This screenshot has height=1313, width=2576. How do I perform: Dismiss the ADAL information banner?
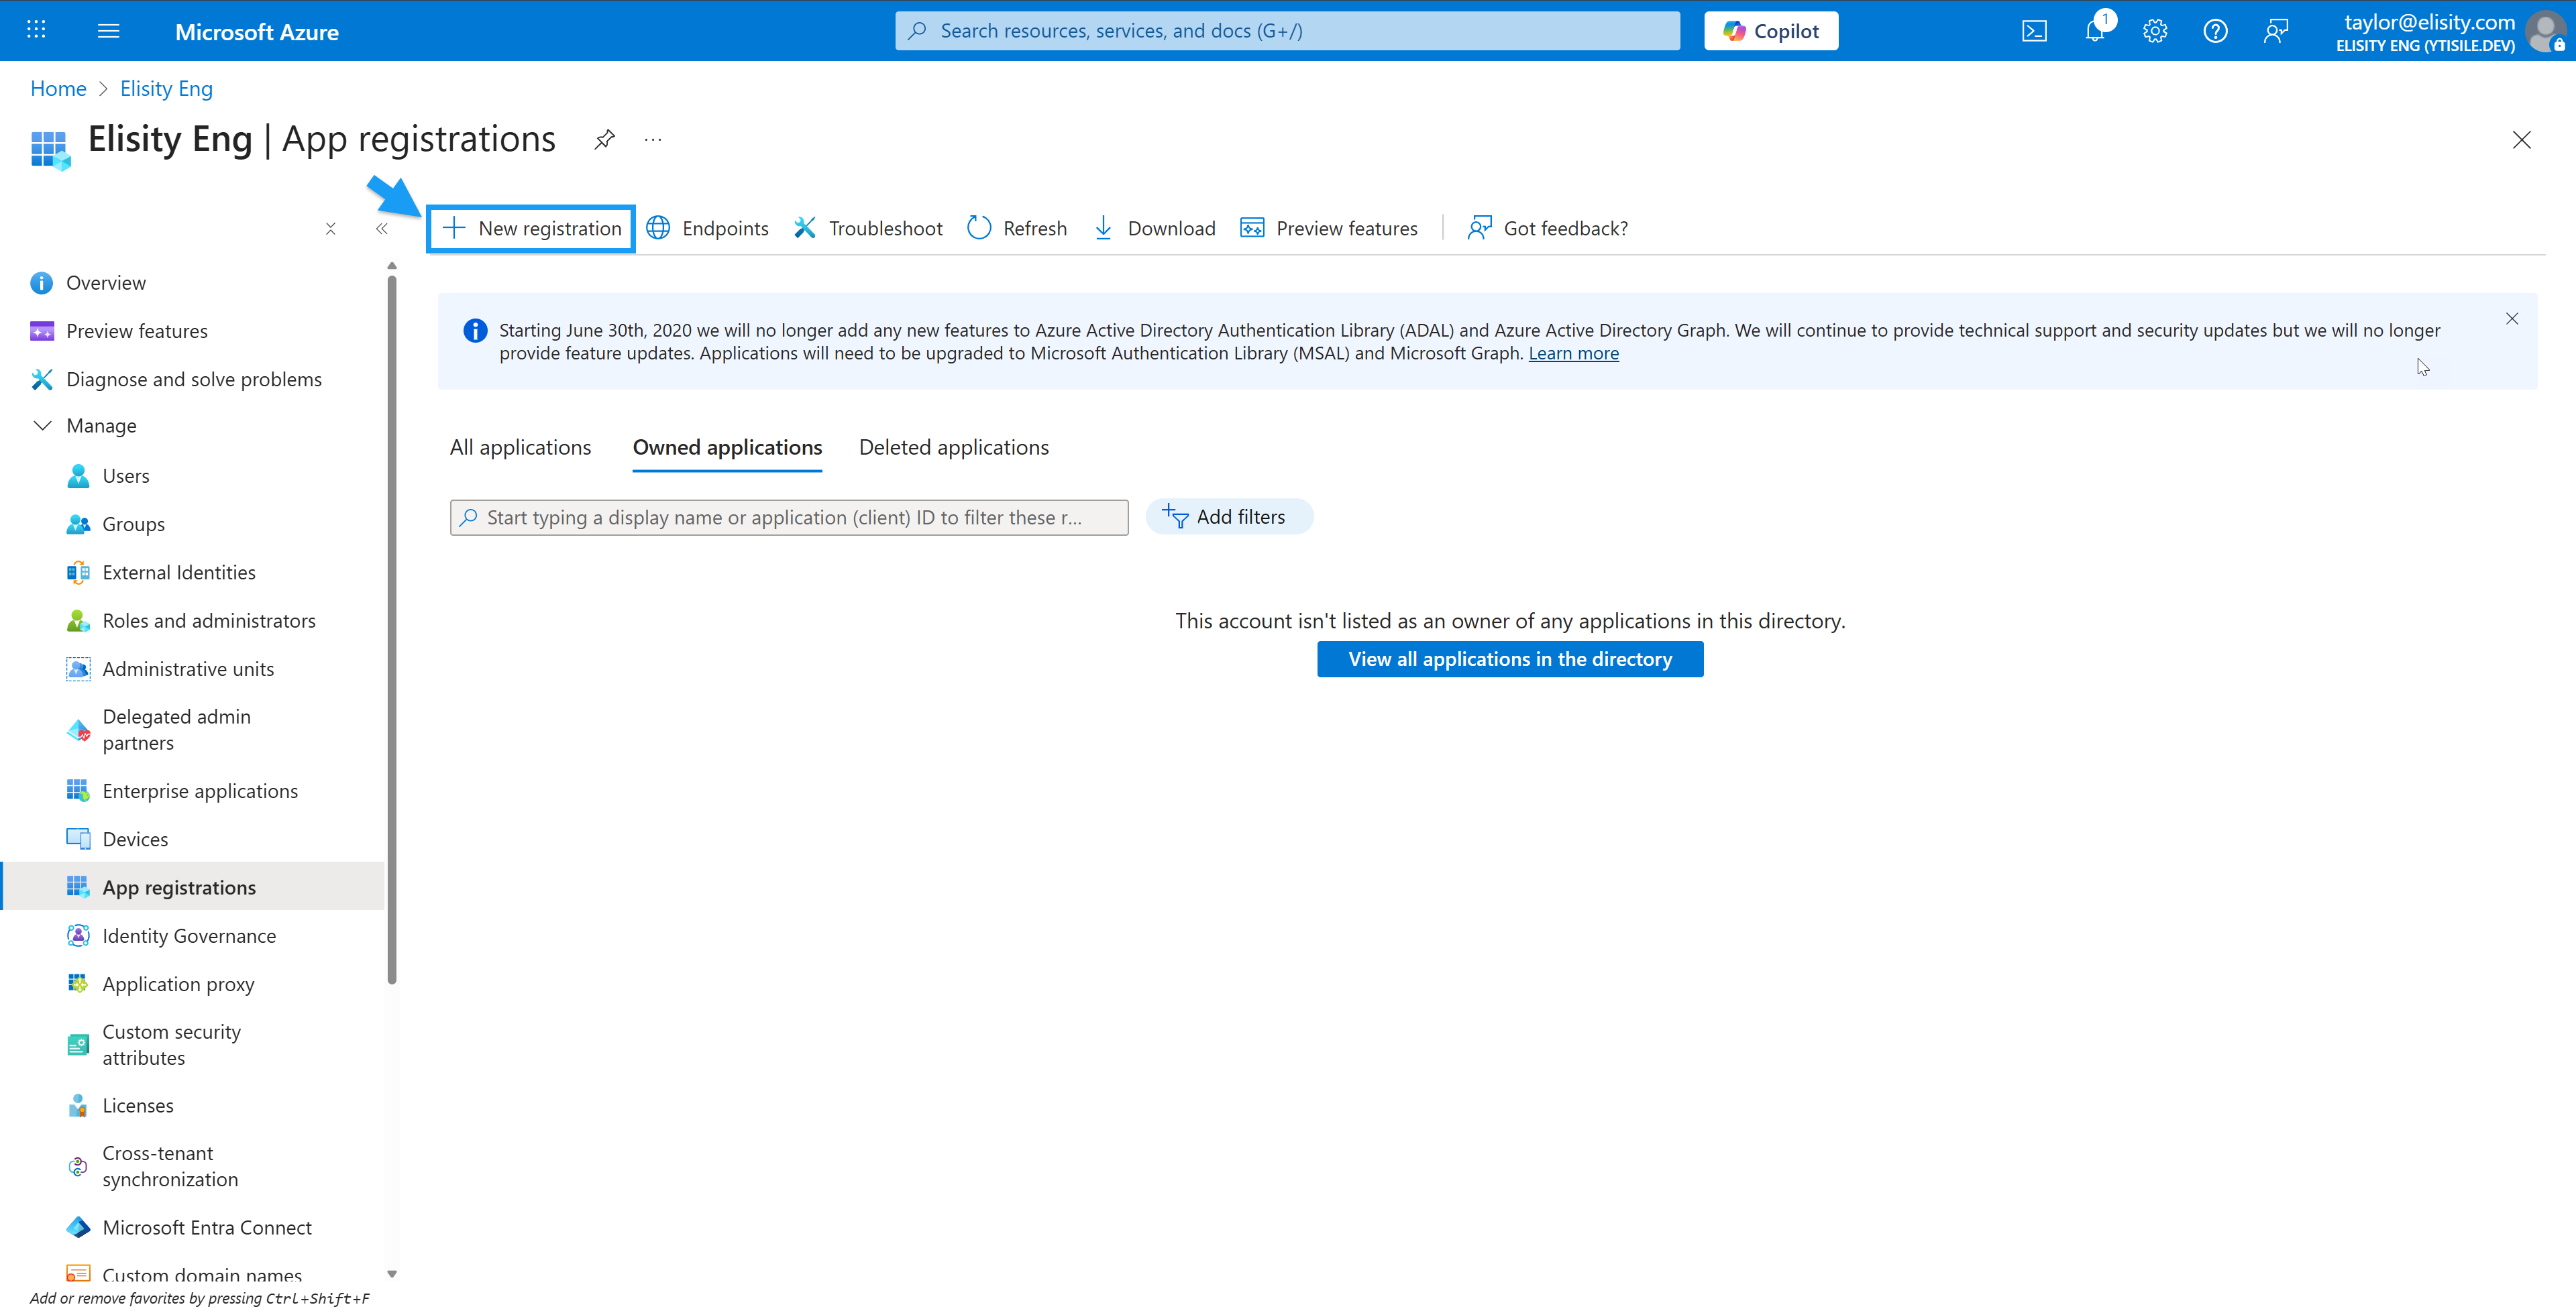tap(2511, 319)
